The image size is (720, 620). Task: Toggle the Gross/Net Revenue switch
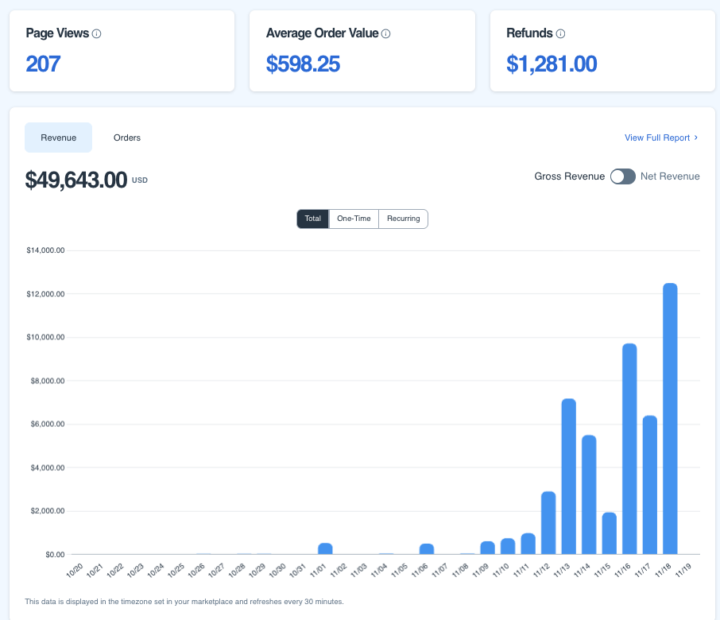tap(623, 176)
